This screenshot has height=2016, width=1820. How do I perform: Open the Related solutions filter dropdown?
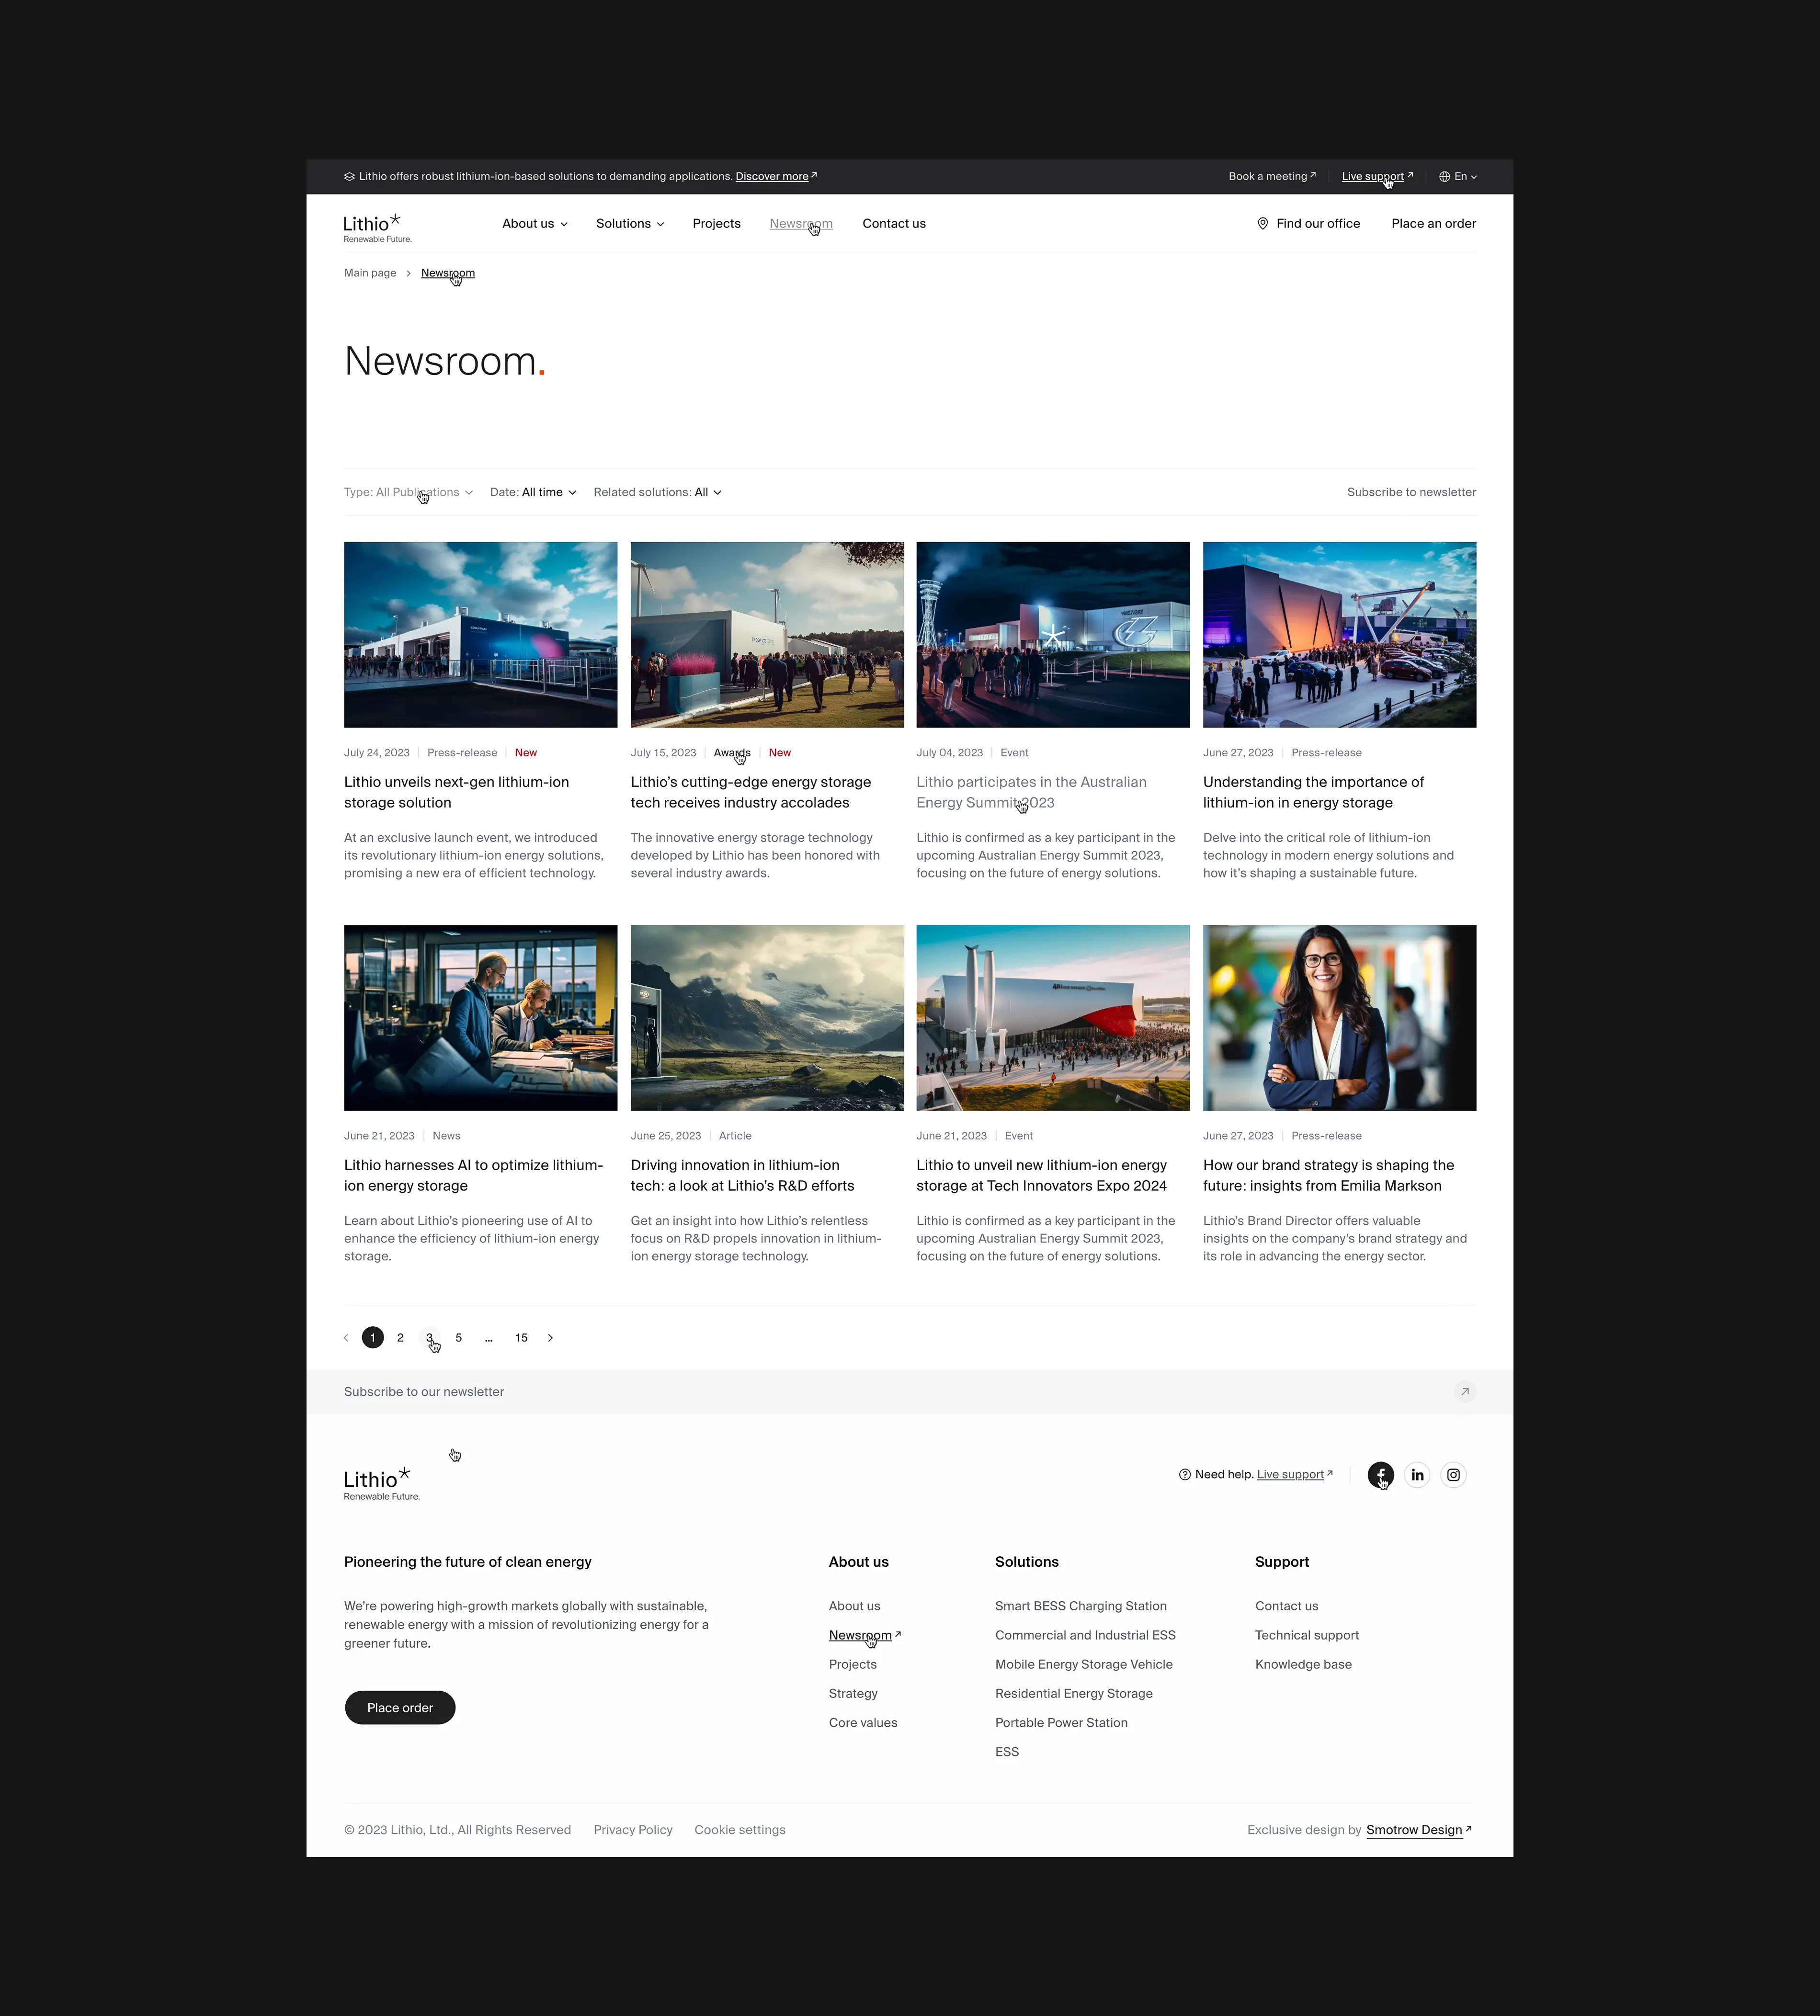click(657, 492)
